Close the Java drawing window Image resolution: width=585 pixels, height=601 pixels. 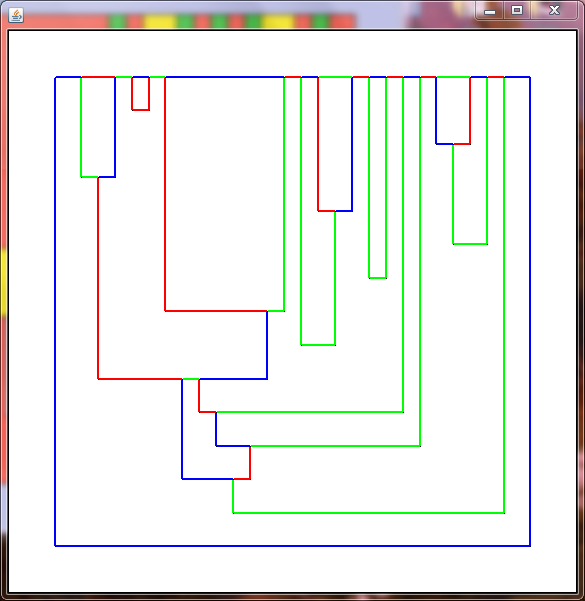pos(554,10)
